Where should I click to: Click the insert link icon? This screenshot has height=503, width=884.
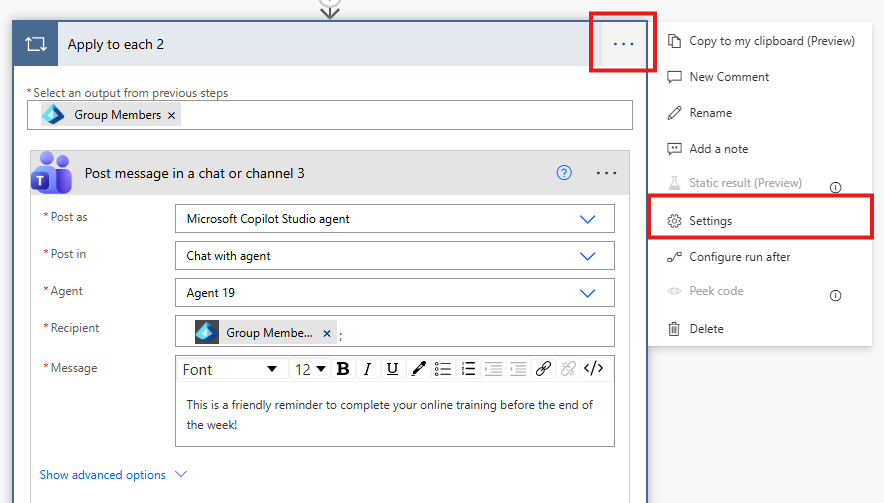click(543, 369)
